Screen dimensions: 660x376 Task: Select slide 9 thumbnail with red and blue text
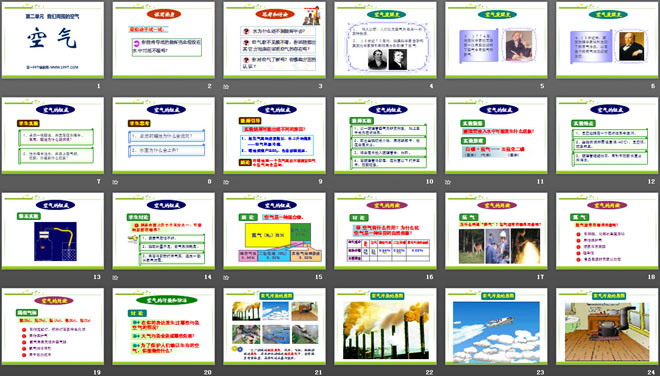pos(274,135)
